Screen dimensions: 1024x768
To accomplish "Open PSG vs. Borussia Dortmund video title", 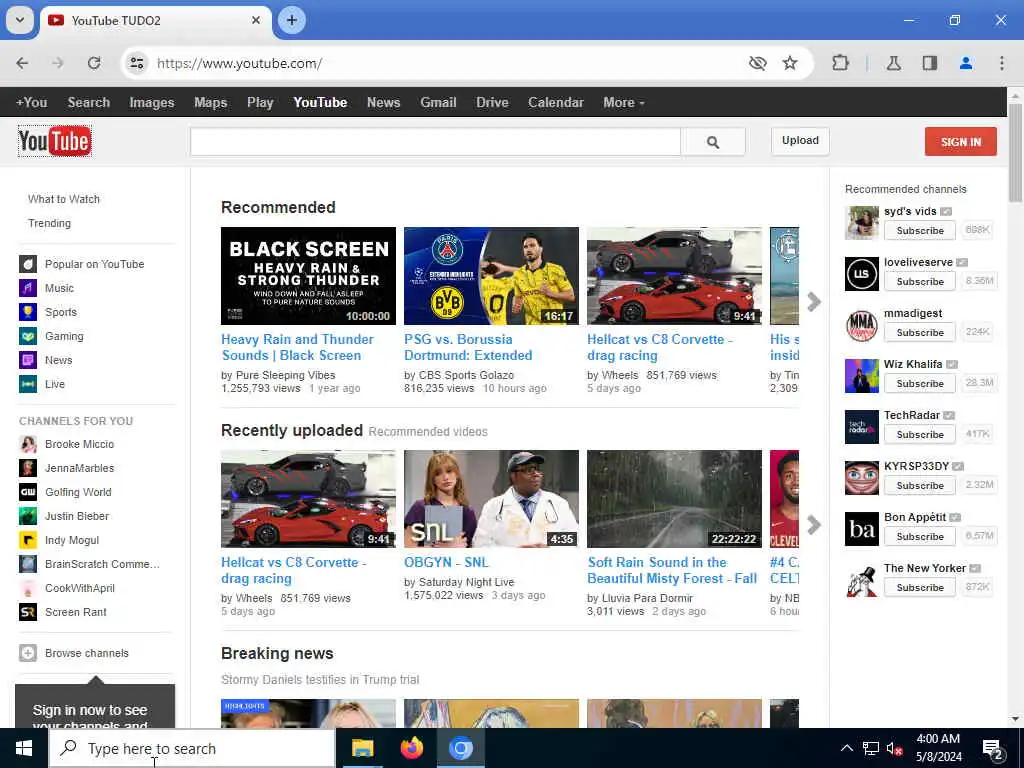I will click(x=468, y=347).
